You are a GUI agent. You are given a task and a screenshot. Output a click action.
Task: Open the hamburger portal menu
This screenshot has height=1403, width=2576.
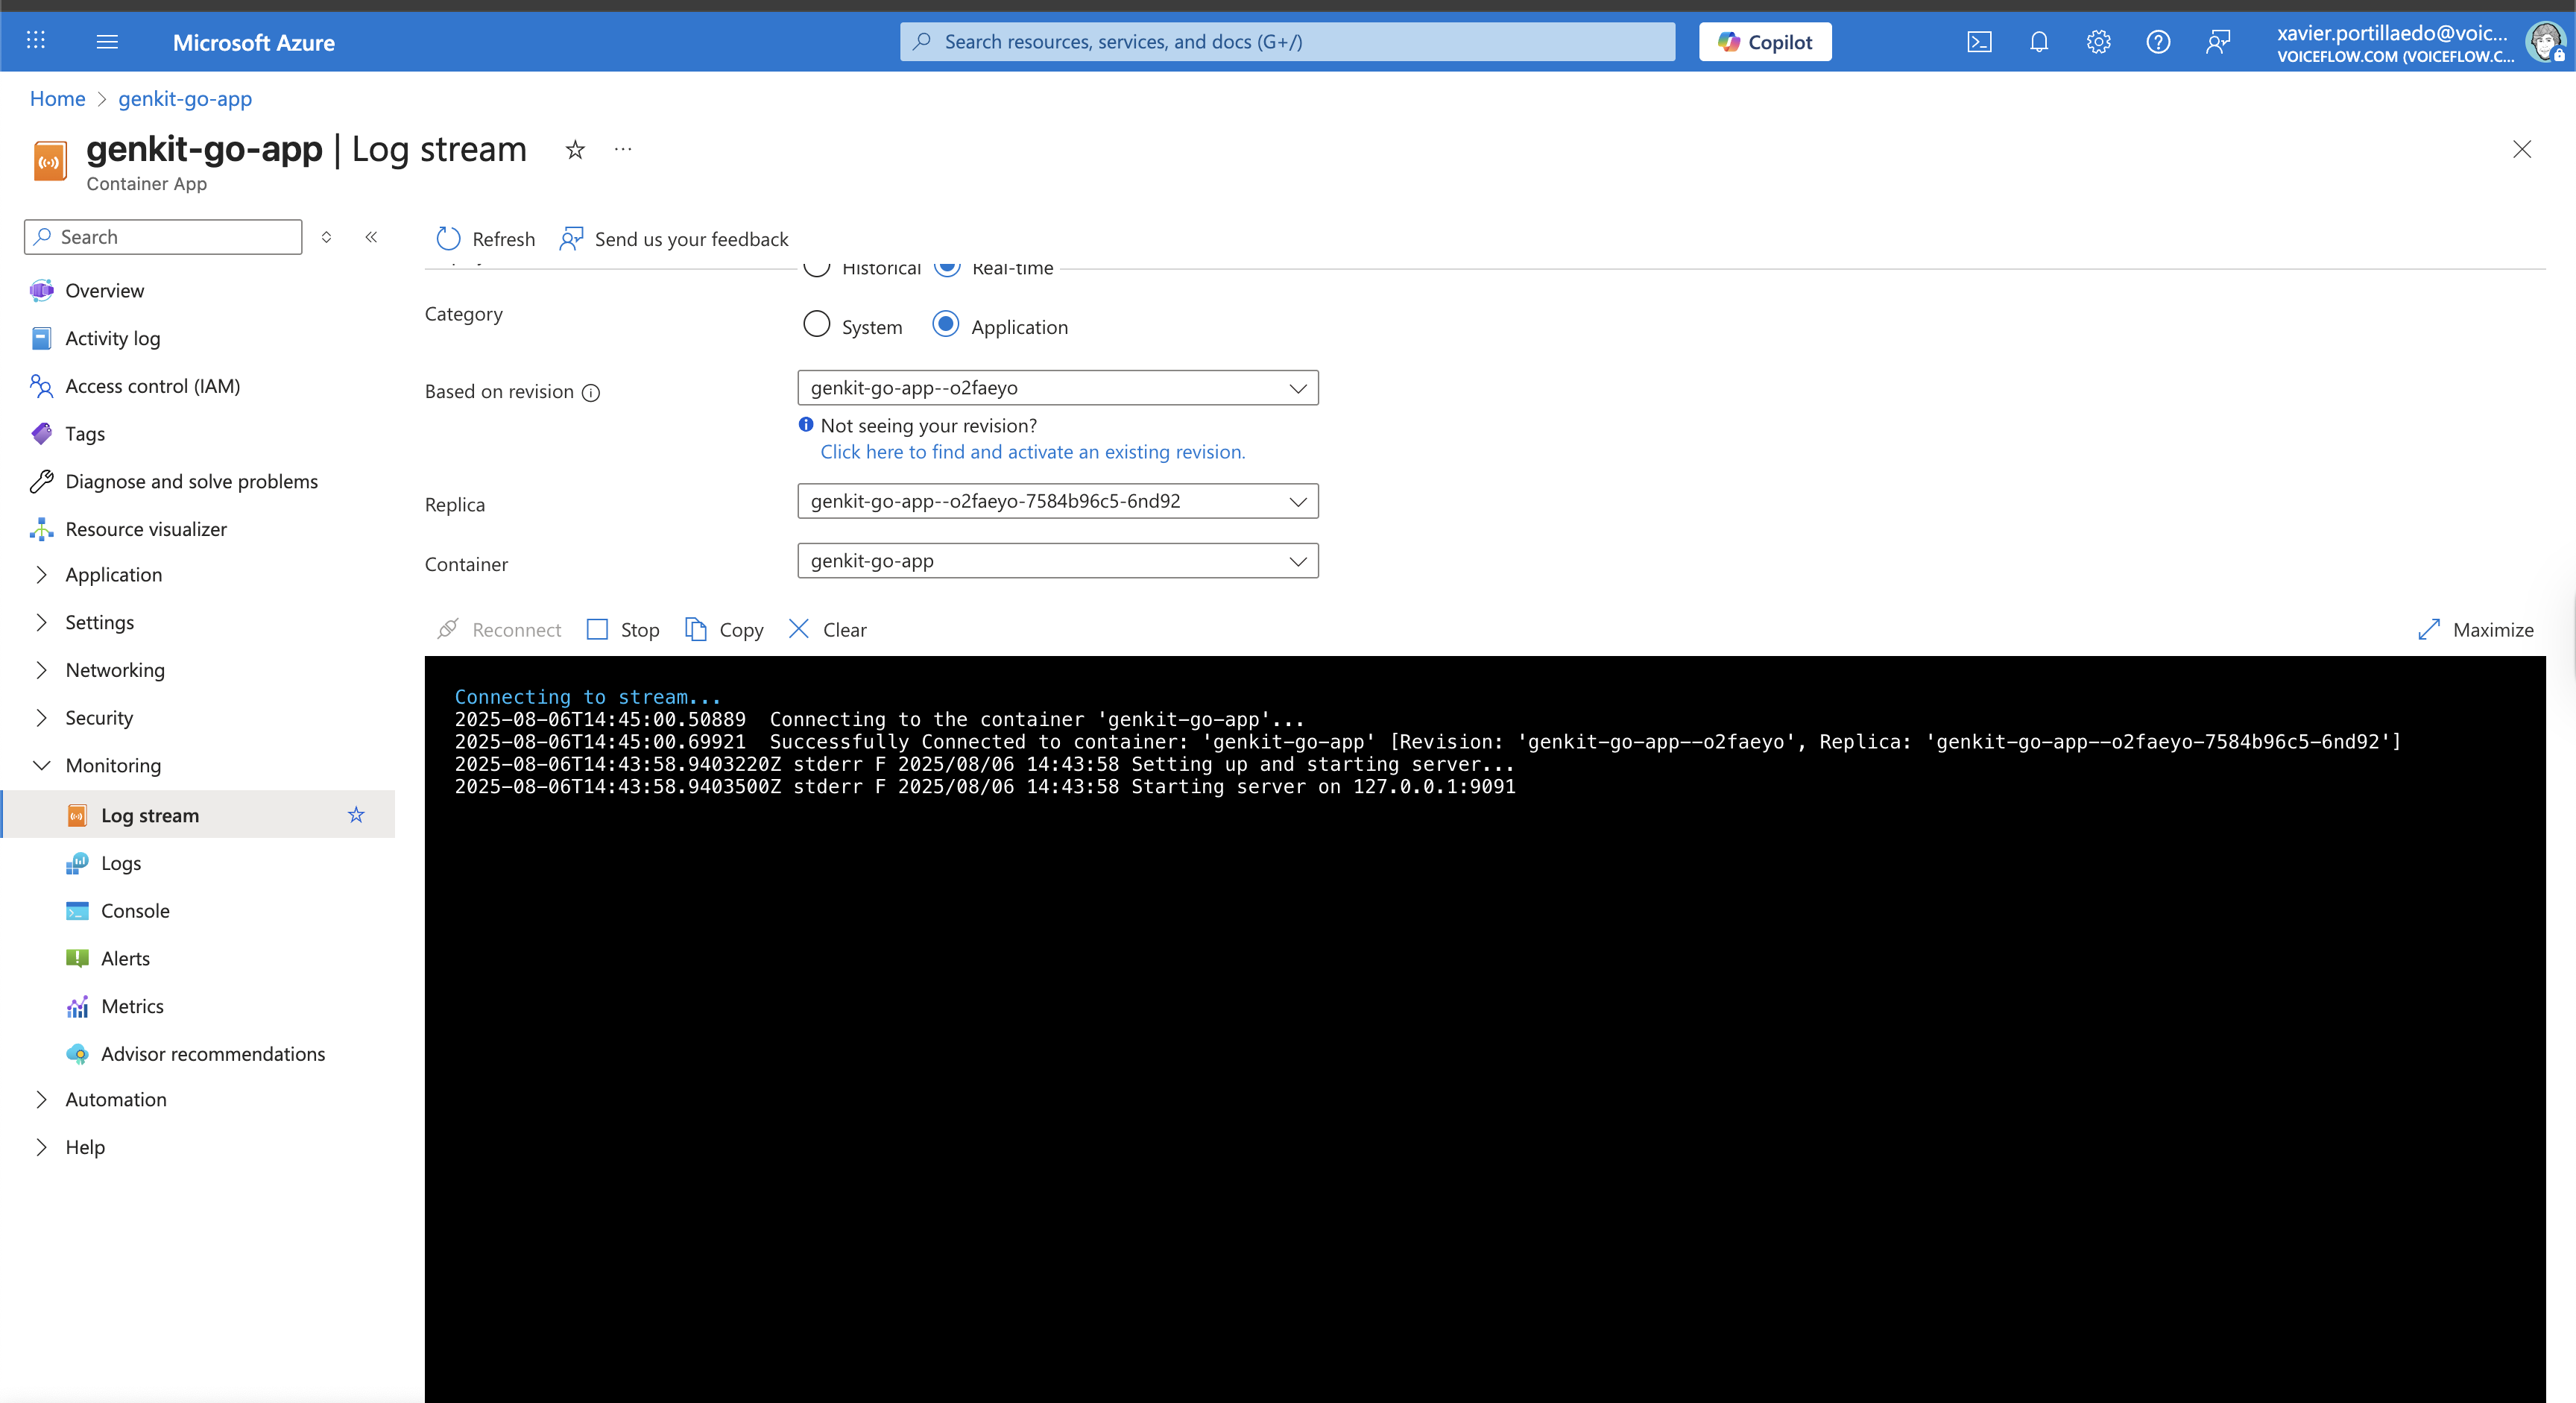pos(107,41)
